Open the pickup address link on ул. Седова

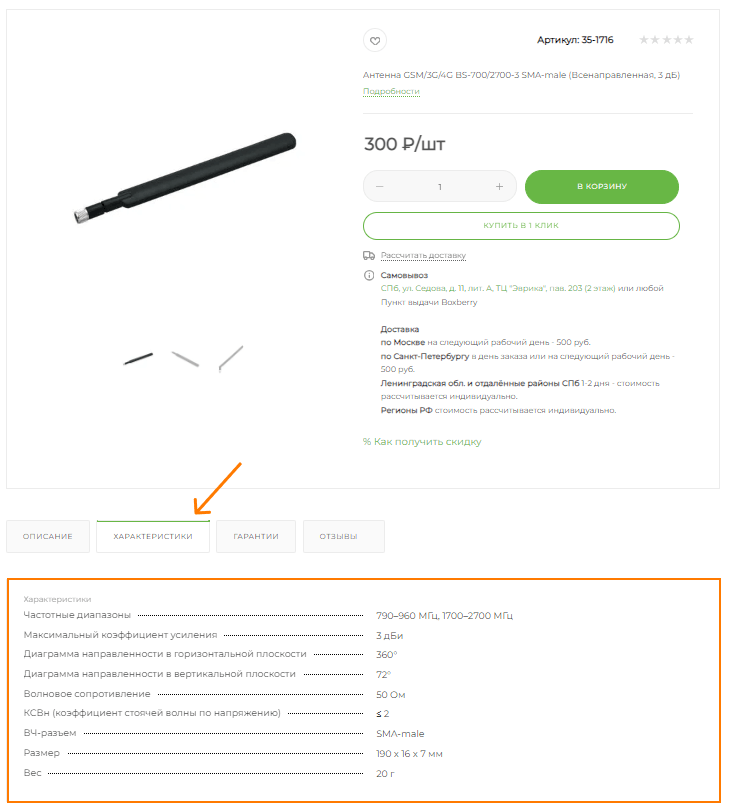pos(498,288)
